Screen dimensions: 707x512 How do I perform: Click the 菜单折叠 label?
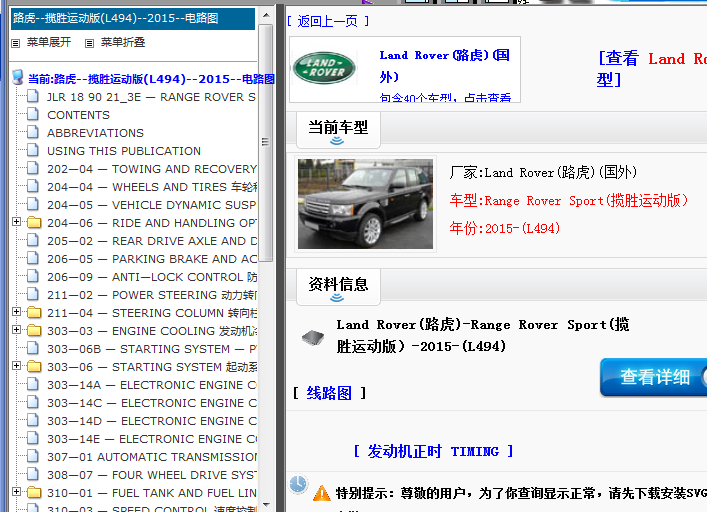pos(123,42)
